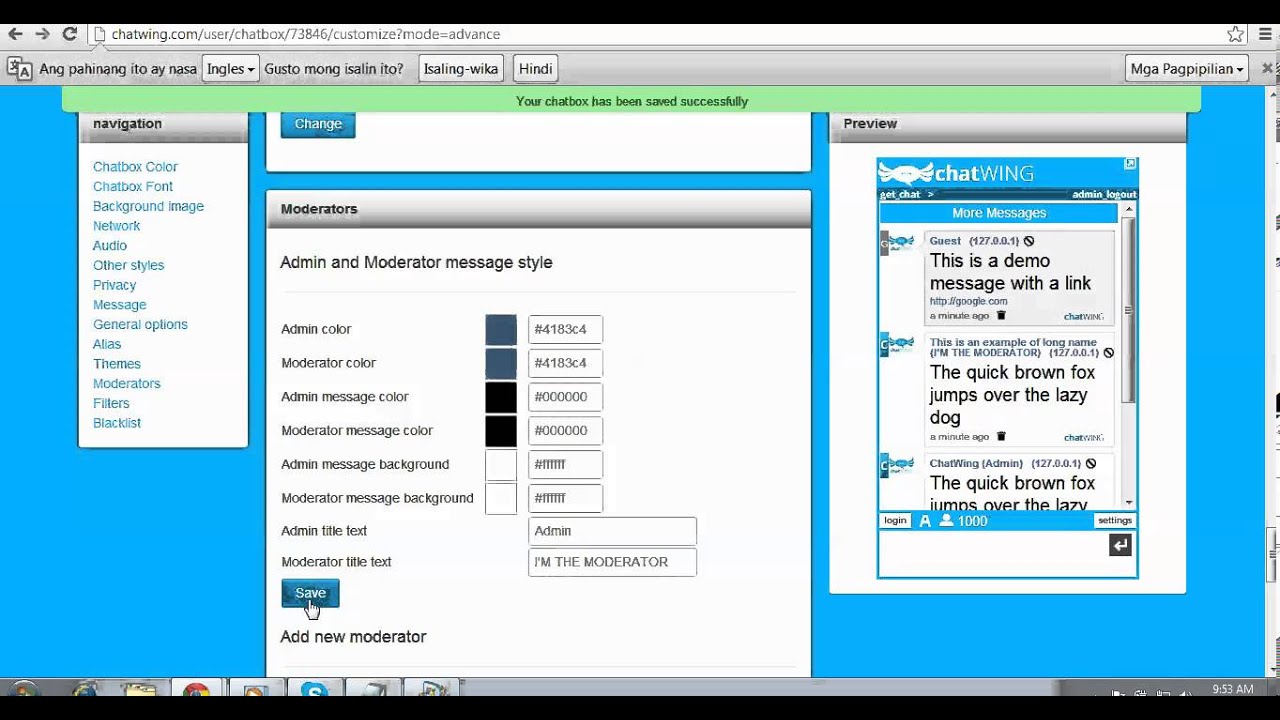Click the Moderator color swatch

click(501, 363)
